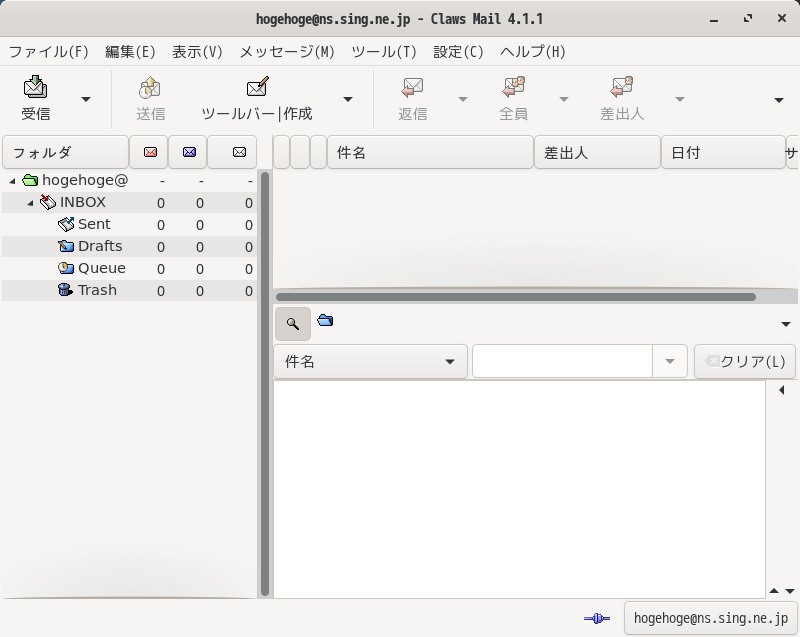Click the 受信 (receive mail) toolbar icon
This screenshot has width=800, height=637.
(35, 87)
